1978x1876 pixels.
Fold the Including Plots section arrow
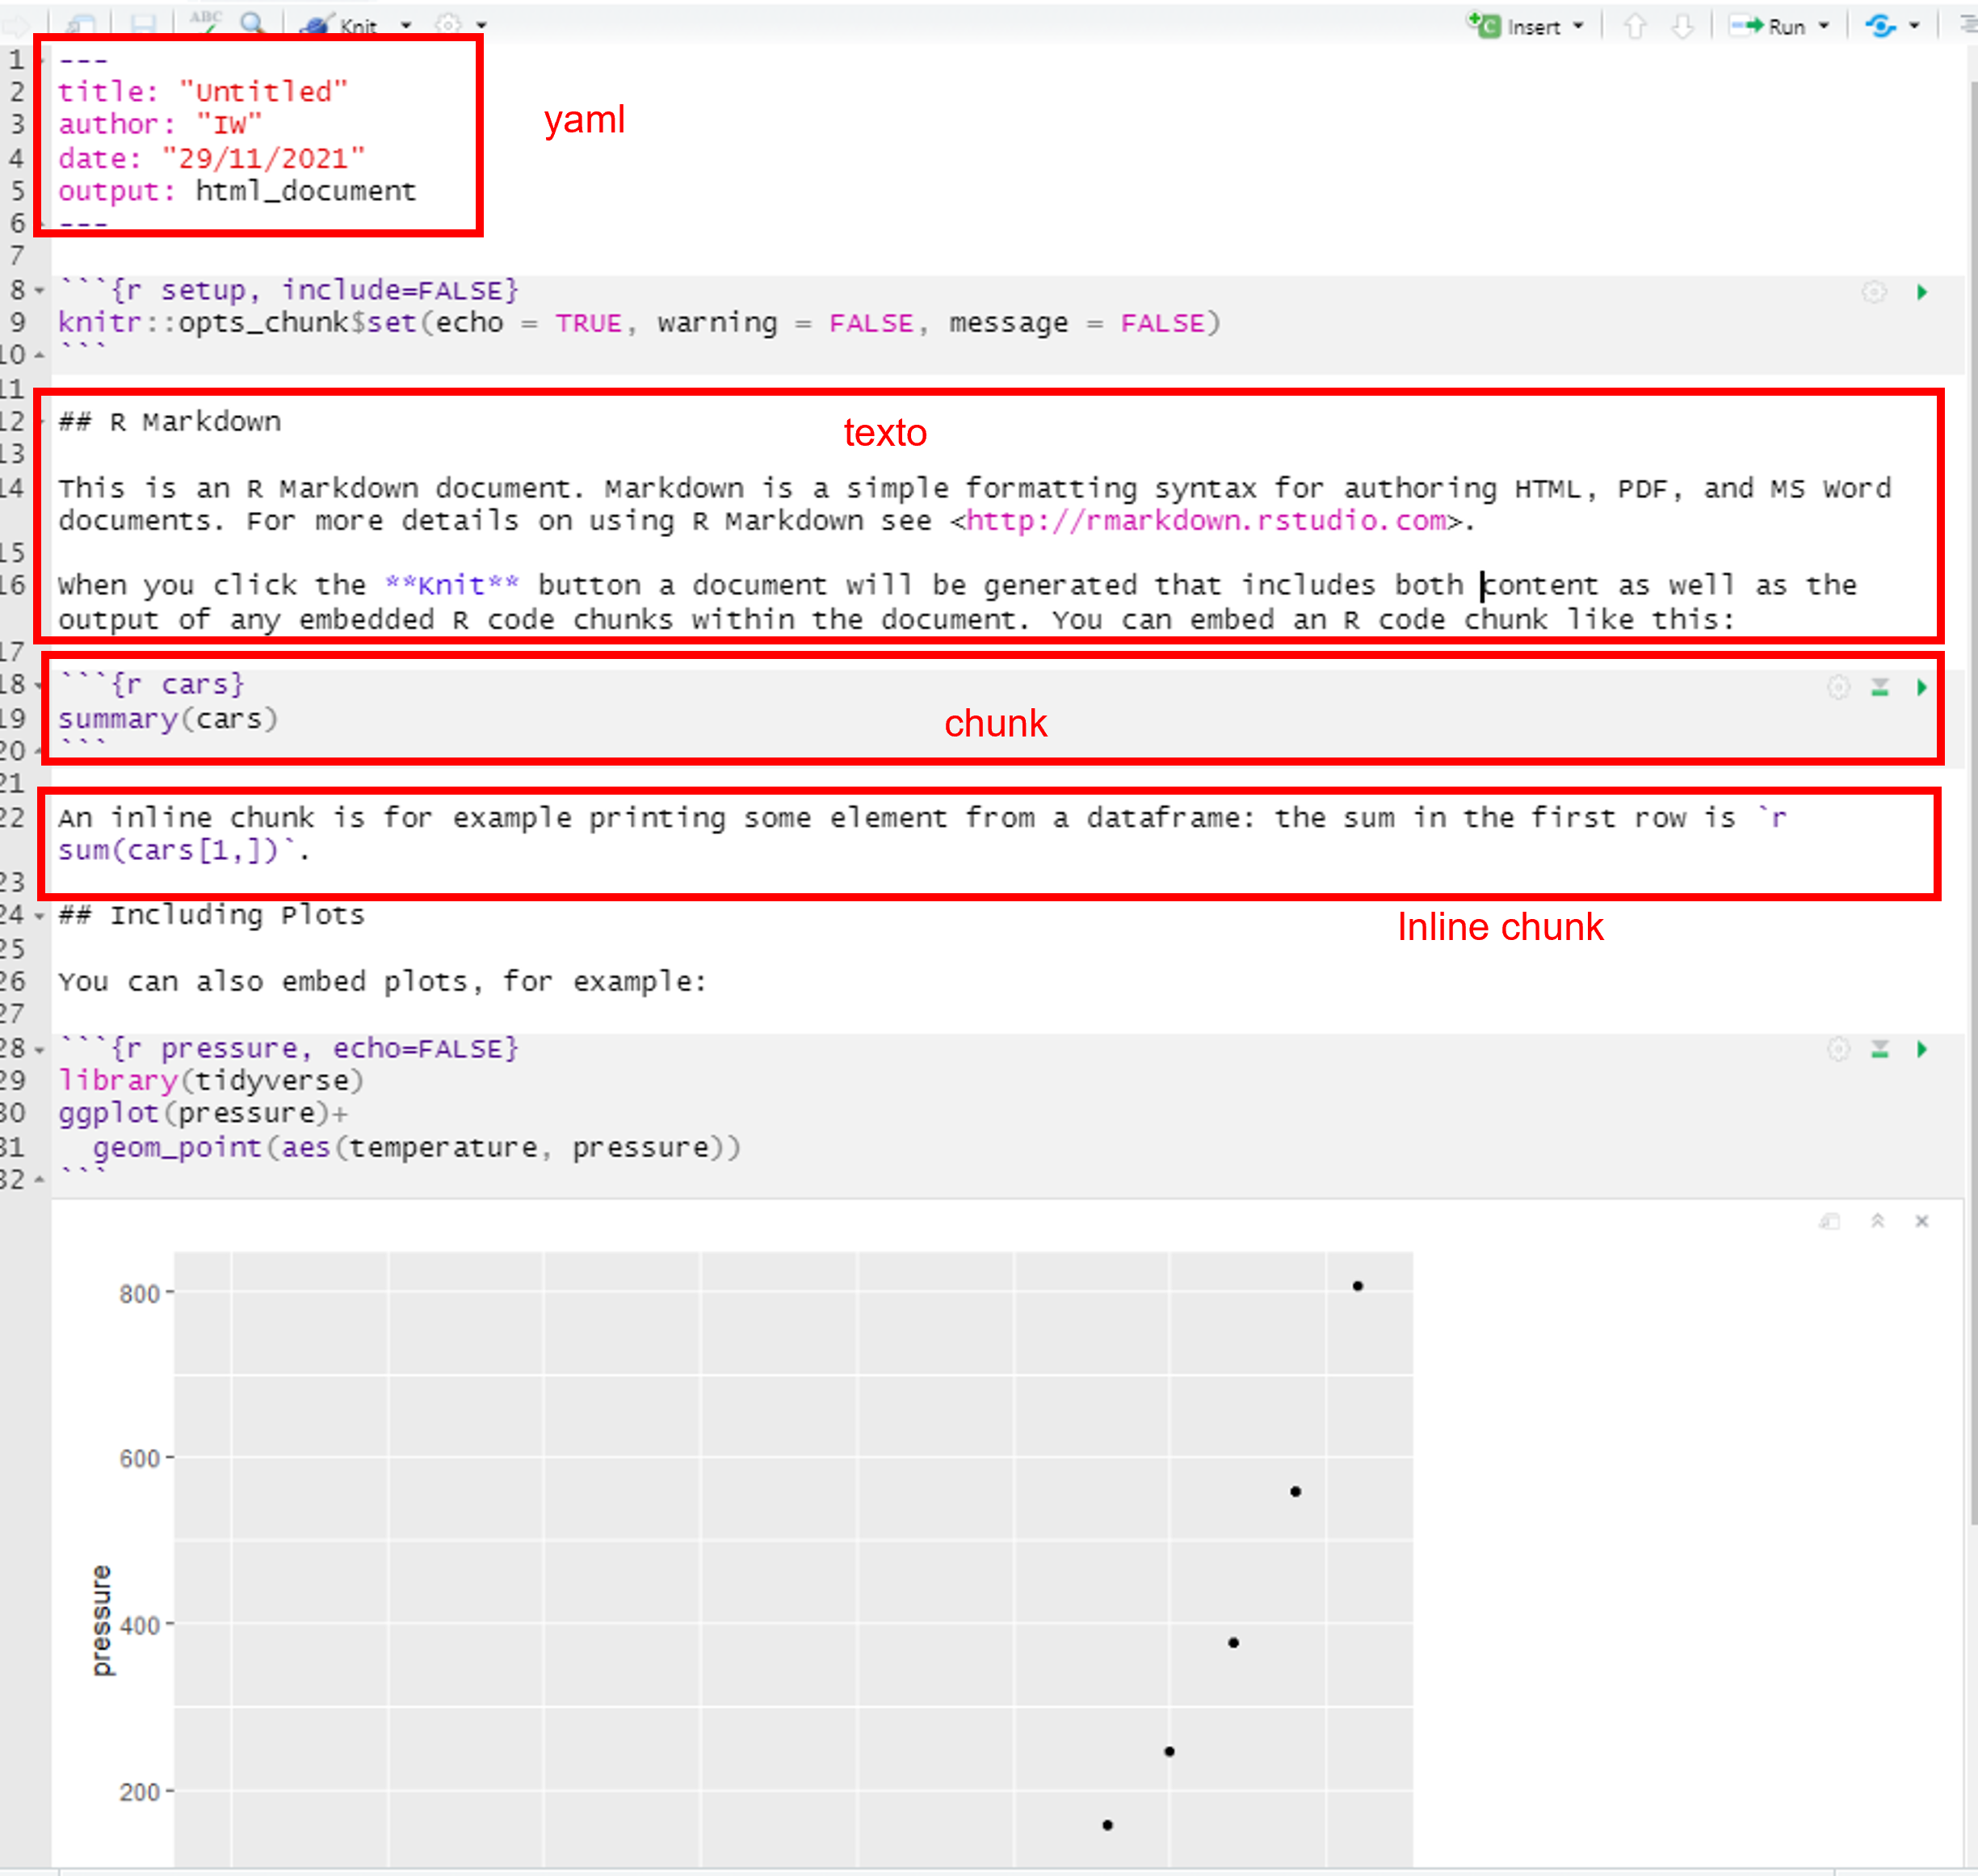click(x=40, y=916)
